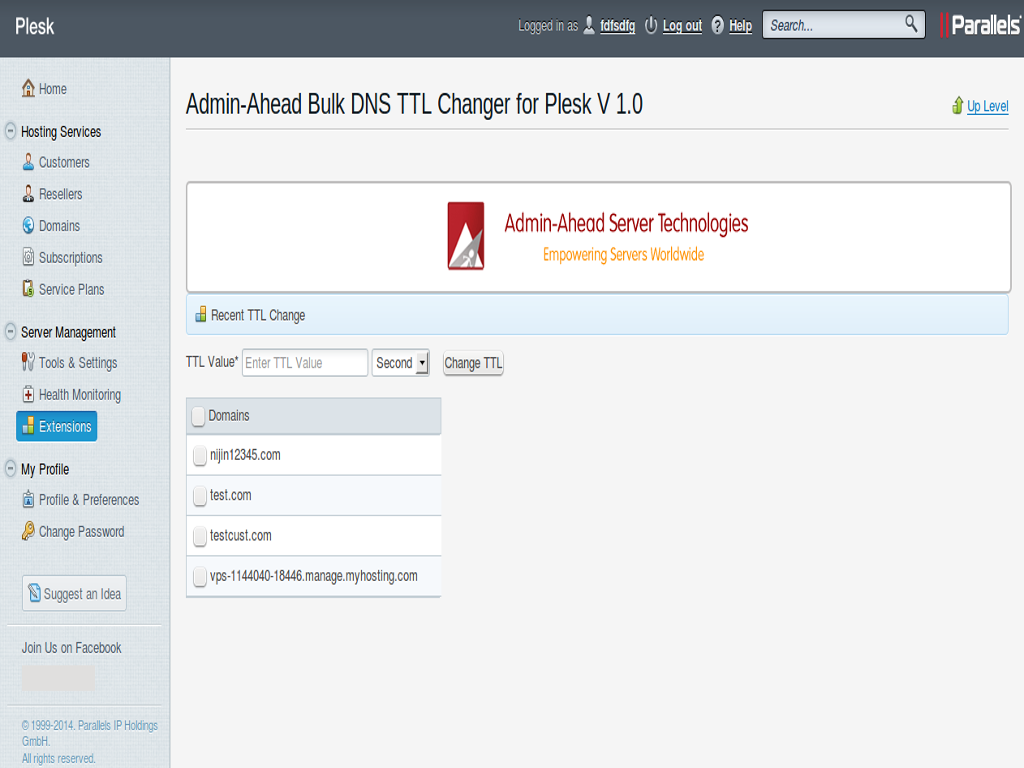This screenshot has width=1024, height=768.
Task: Click the Health Monitoring plus icon
Action: [28, 394]
